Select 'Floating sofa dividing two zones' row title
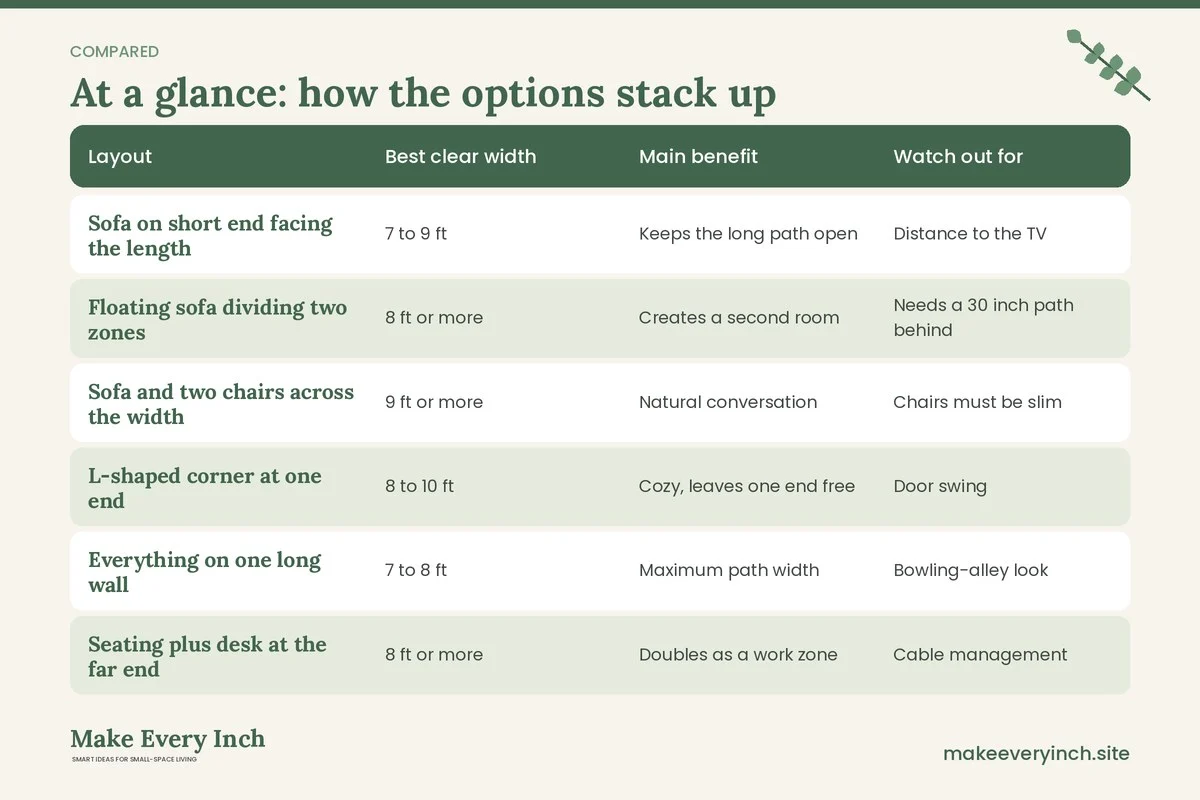Screen dimensions: 1200x800 point(217,319)
